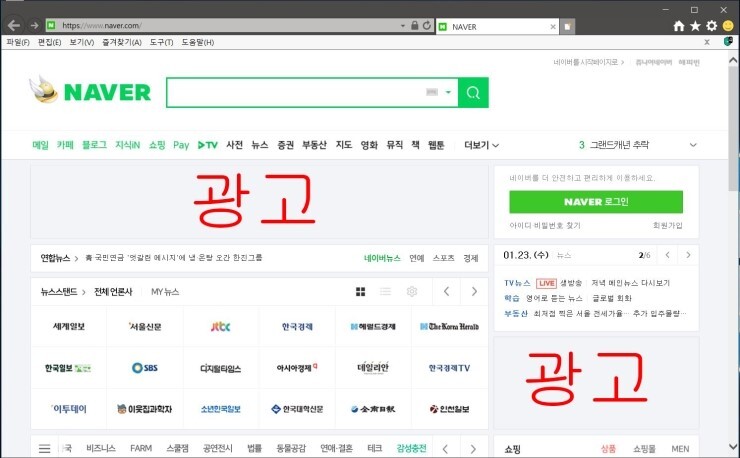
Task: Open the jtbc press logo
Action: [x=220, y=327]
